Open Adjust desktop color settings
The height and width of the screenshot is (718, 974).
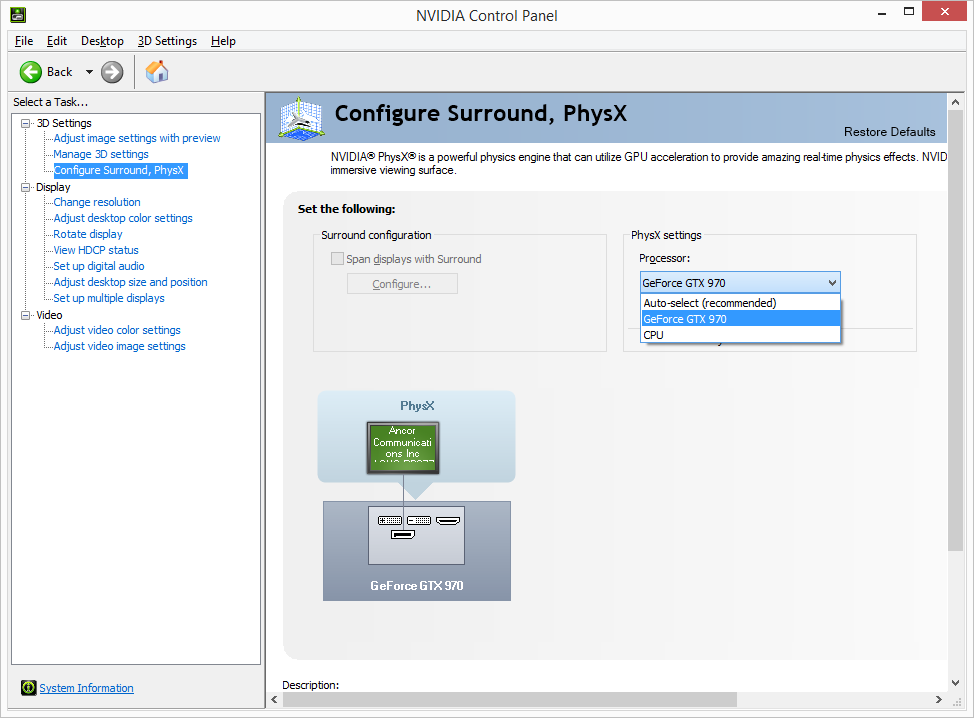[x=123, y=218]
